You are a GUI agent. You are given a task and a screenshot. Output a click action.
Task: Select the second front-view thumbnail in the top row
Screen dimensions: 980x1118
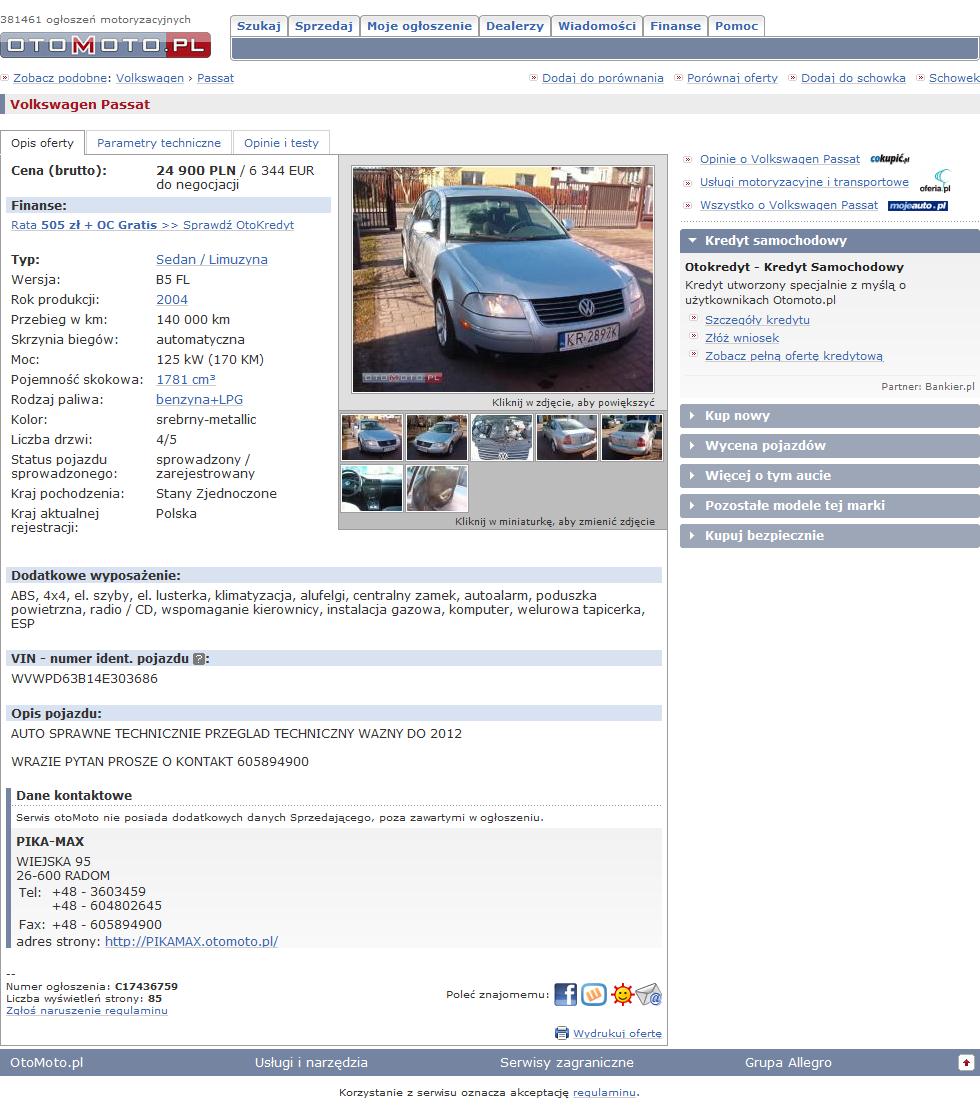[x=437, y=437]
